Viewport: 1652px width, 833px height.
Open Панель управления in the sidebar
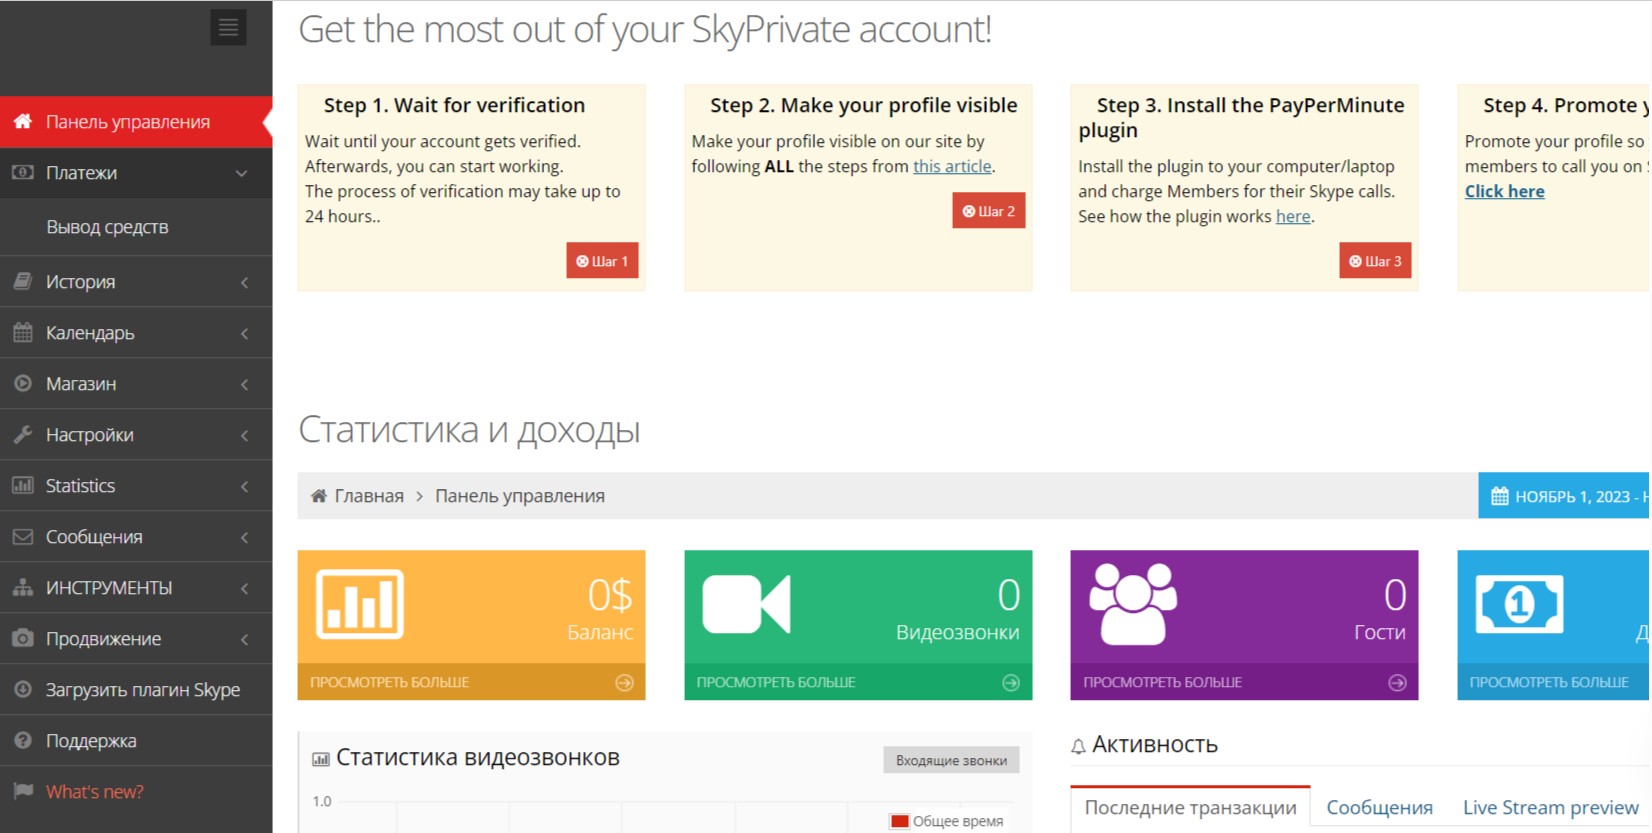(x=136, y=122)
